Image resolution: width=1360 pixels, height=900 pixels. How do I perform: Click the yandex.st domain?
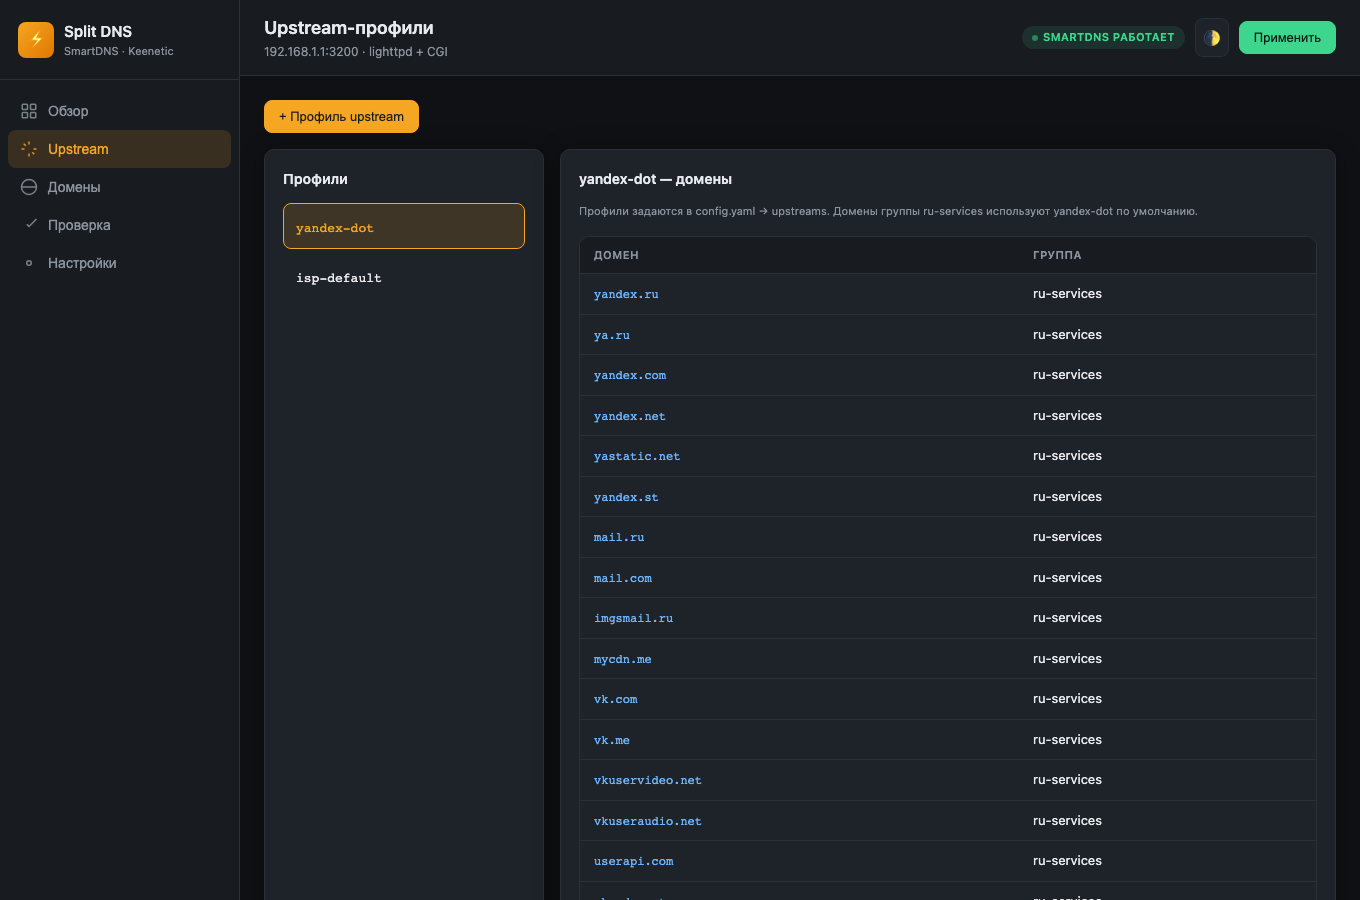[x=626, y=497]
